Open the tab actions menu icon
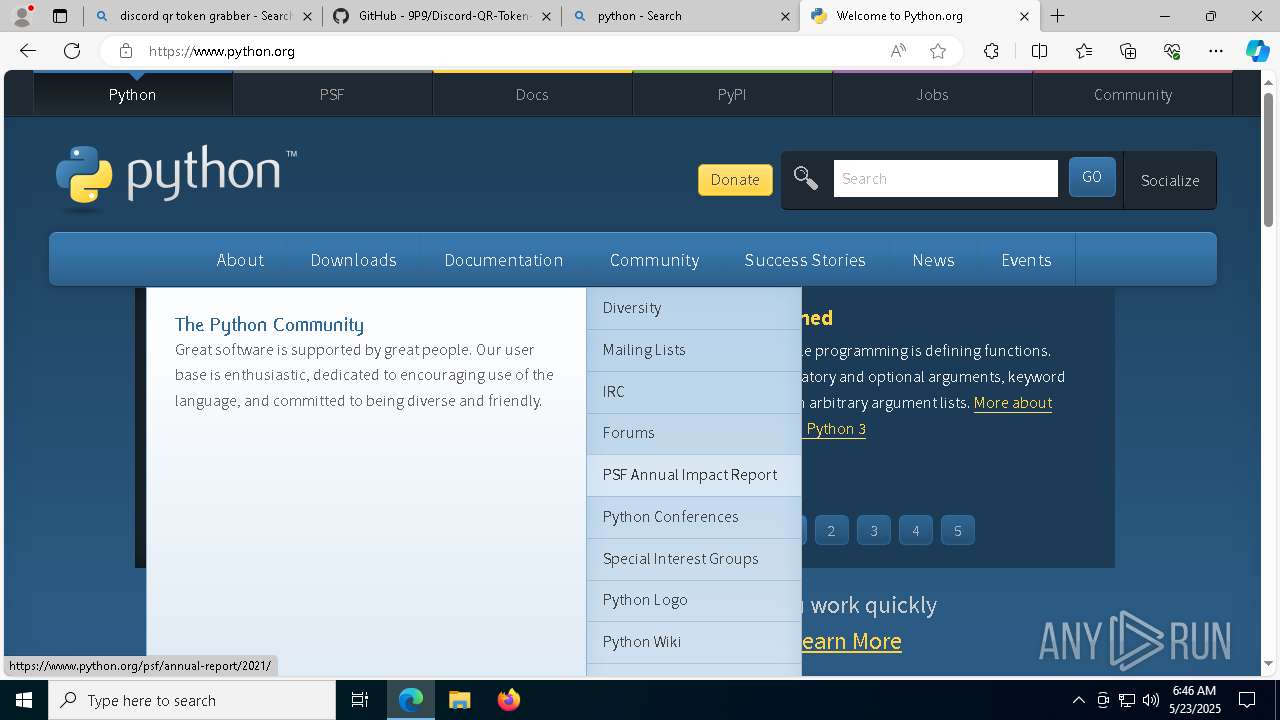The height and width of the screenshot is (720, 1280). 60,16
